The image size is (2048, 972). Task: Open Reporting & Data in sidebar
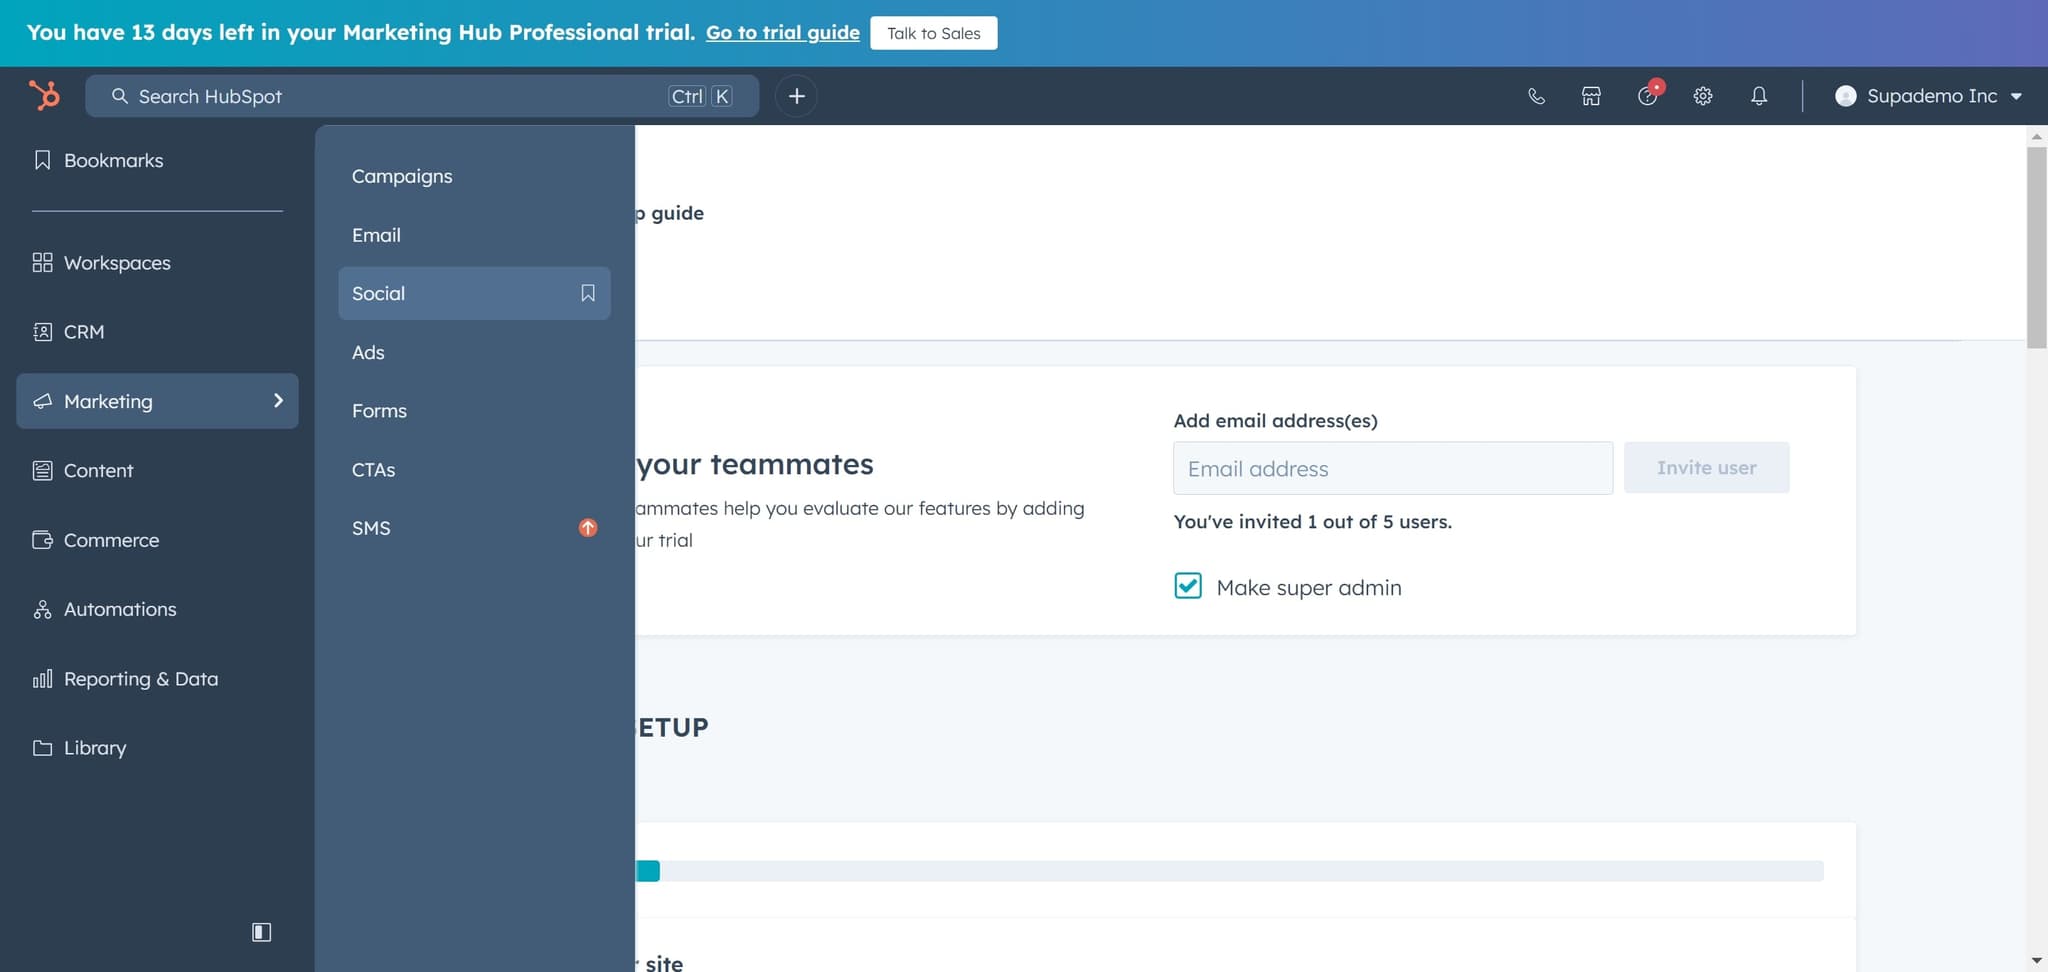coord(140,678)
